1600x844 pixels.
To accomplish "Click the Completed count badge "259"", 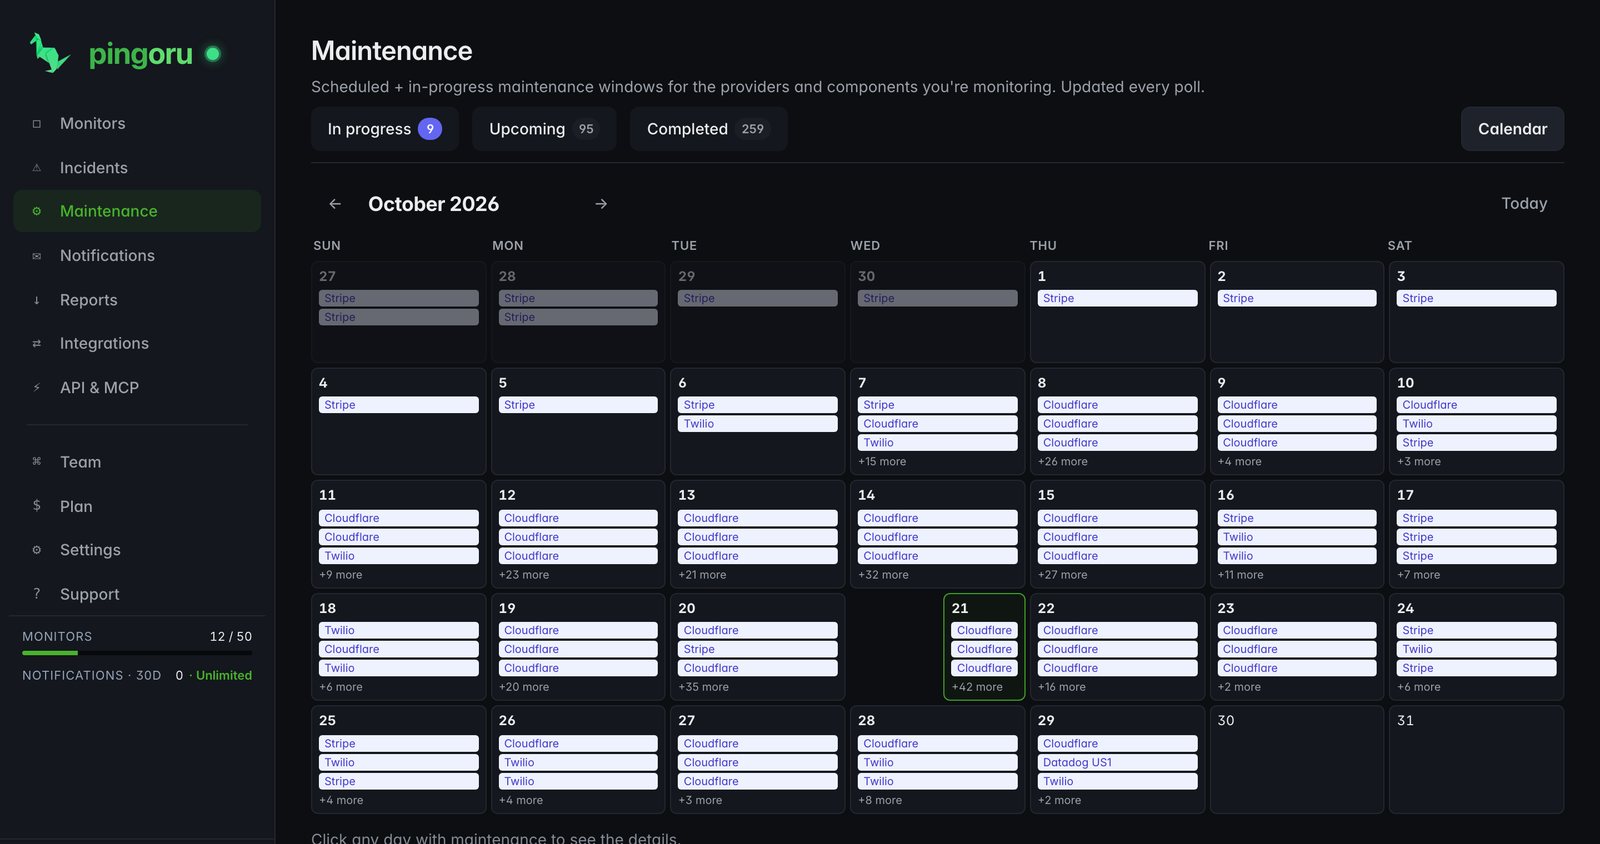I will click(x=753, y=129).
